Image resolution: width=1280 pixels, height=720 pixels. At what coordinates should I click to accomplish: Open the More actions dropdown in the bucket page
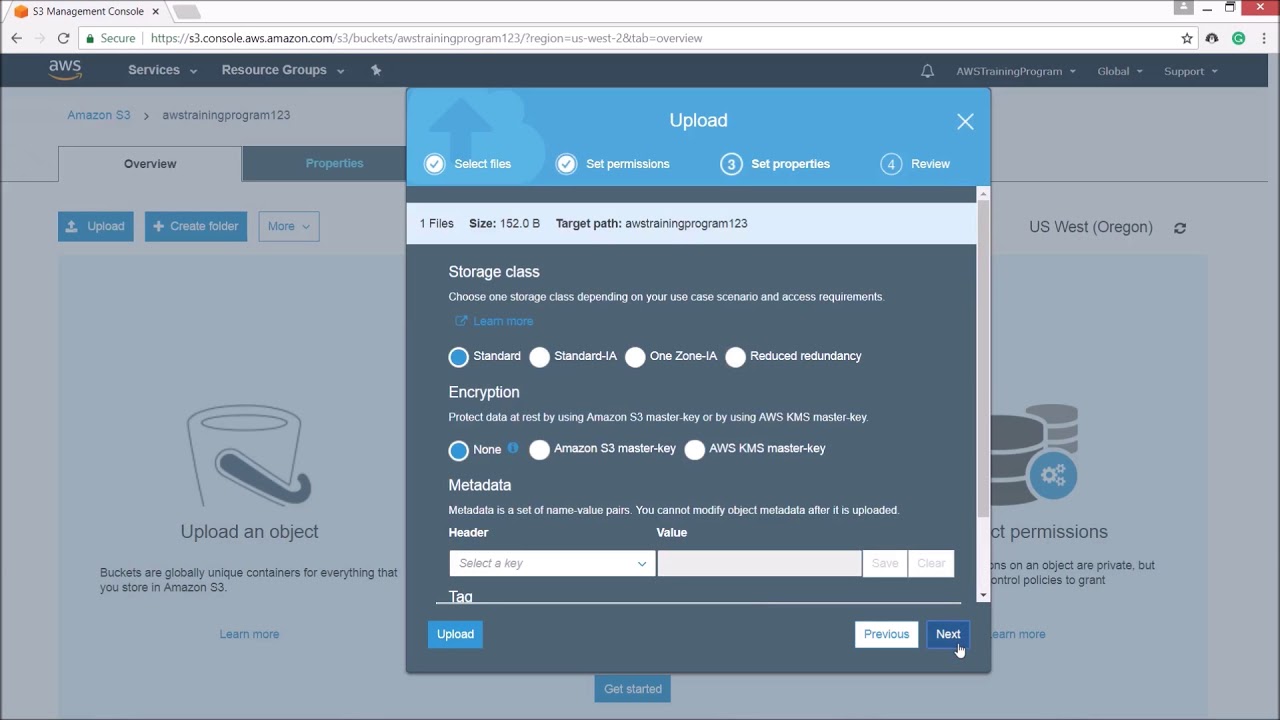click(289, 226)
